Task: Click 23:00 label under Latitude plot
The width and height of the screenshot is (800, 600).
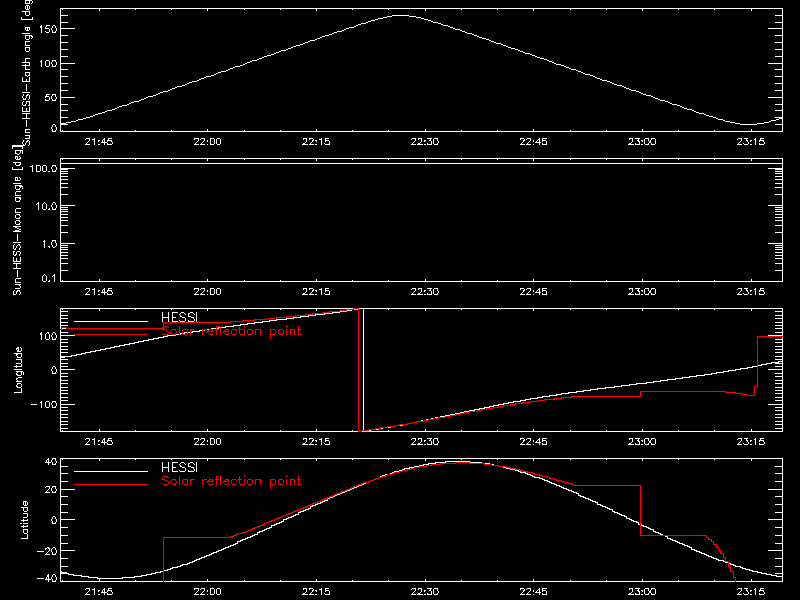Action: 642,592
